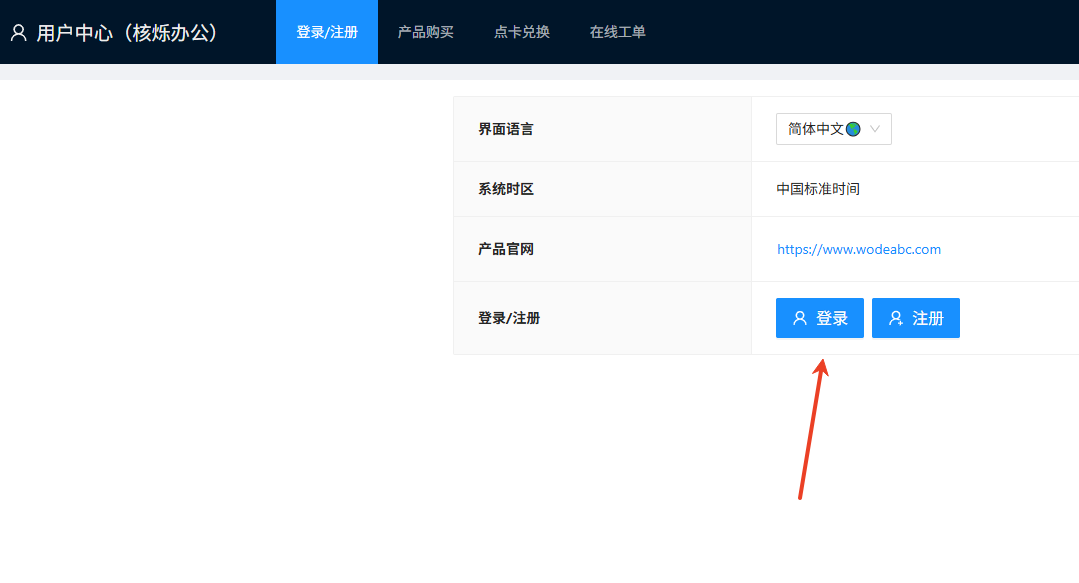Click the 产品官网 row label

(506, 249)
